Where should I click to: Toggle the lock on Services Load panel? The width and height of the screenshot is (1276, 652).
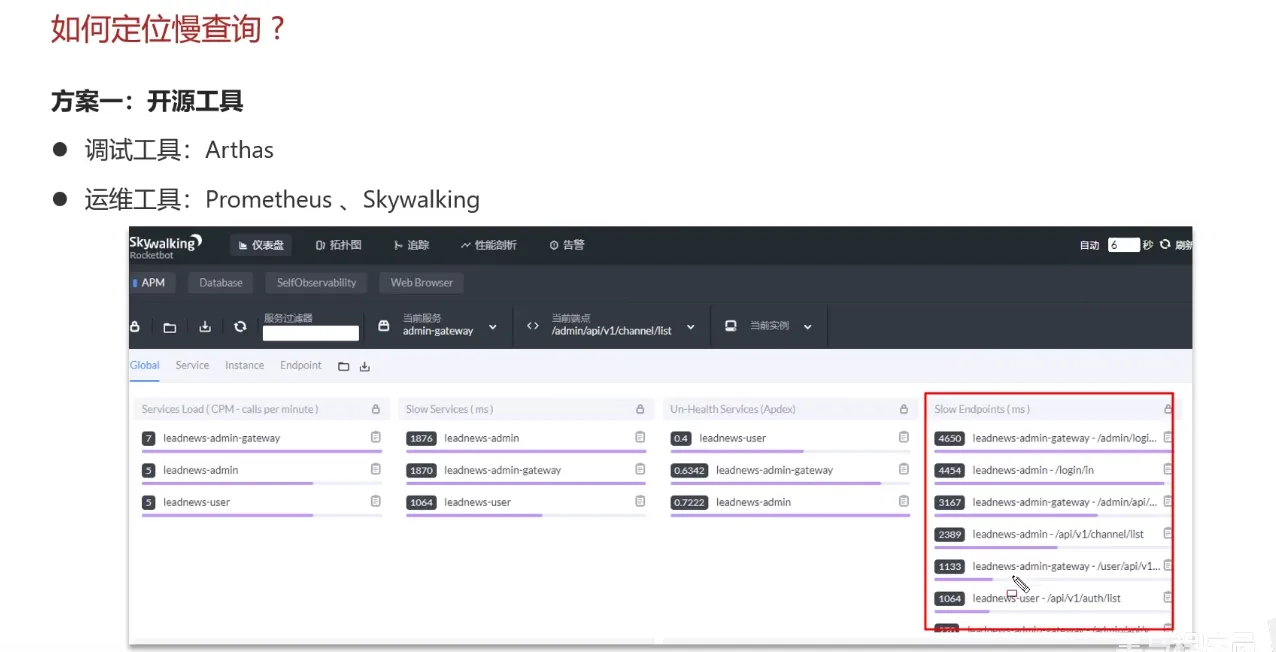tap(376, 409)
